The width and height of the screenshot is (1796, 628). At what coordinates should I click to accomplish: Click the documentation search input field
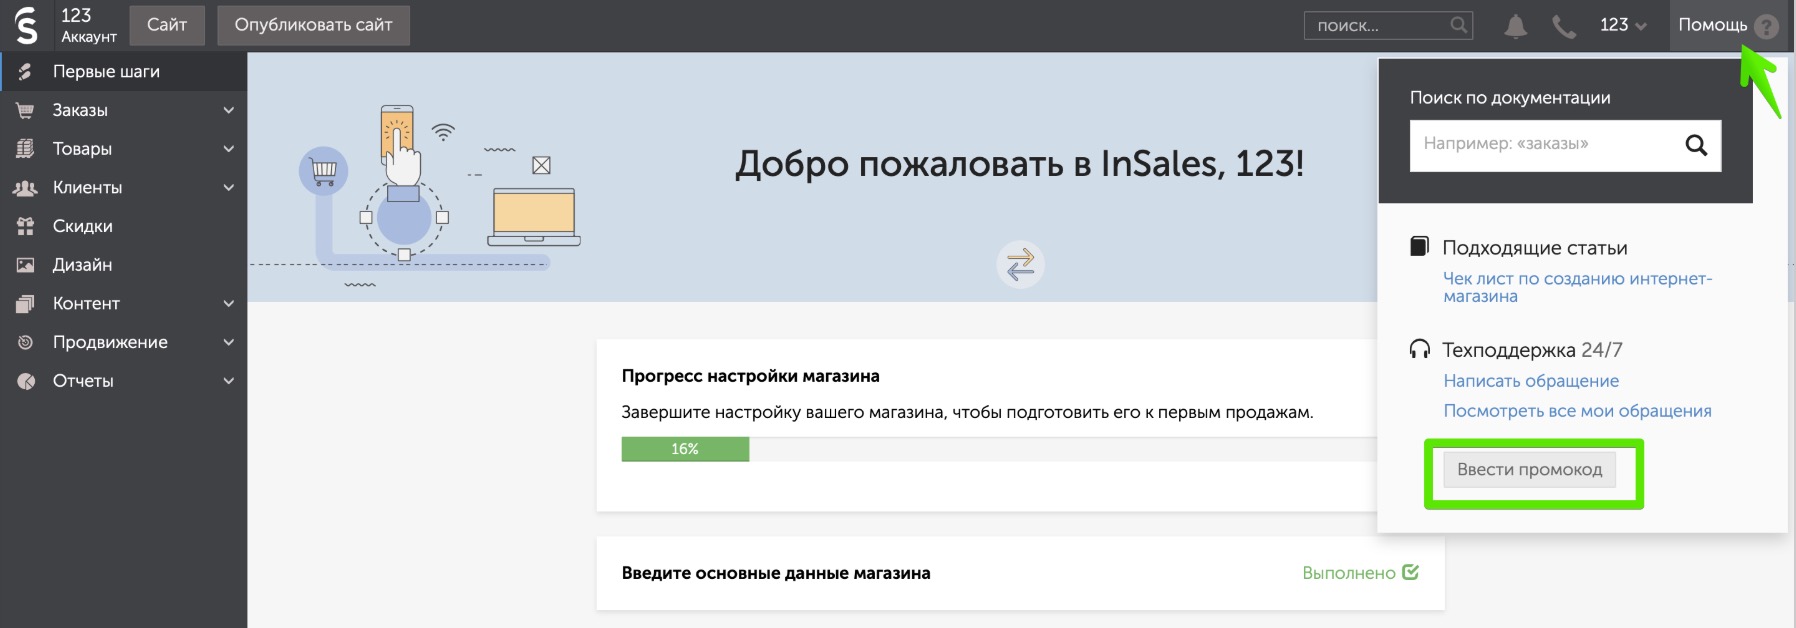pyautogui.click(x=1546, y=145)
